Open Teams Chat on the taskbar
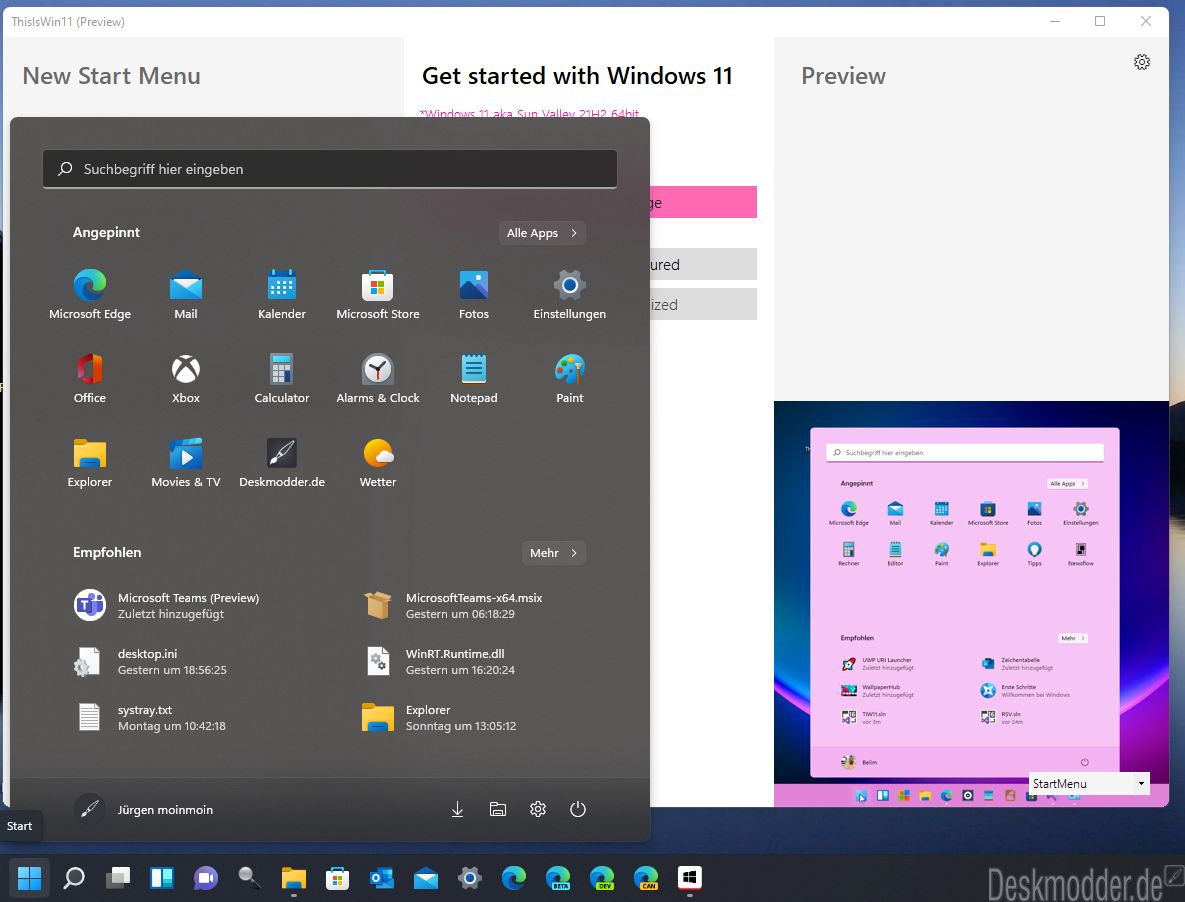 coord(206,878)
